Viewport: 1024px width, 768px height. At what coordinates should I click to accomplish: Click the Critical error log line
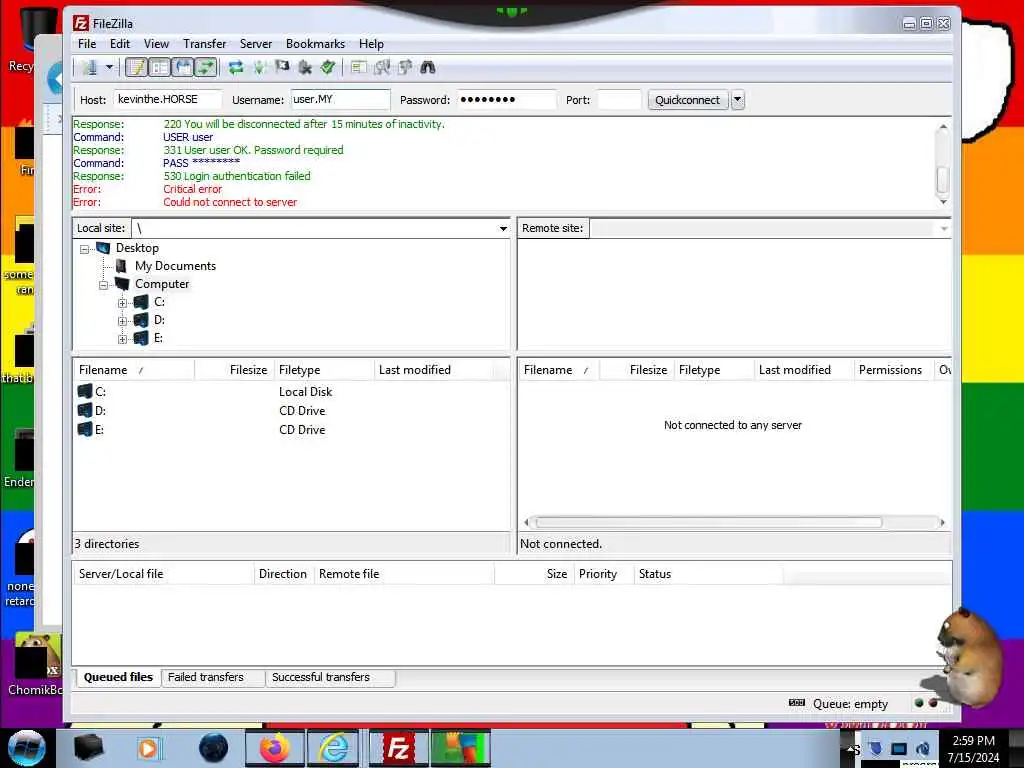click(x=192, y=189)
